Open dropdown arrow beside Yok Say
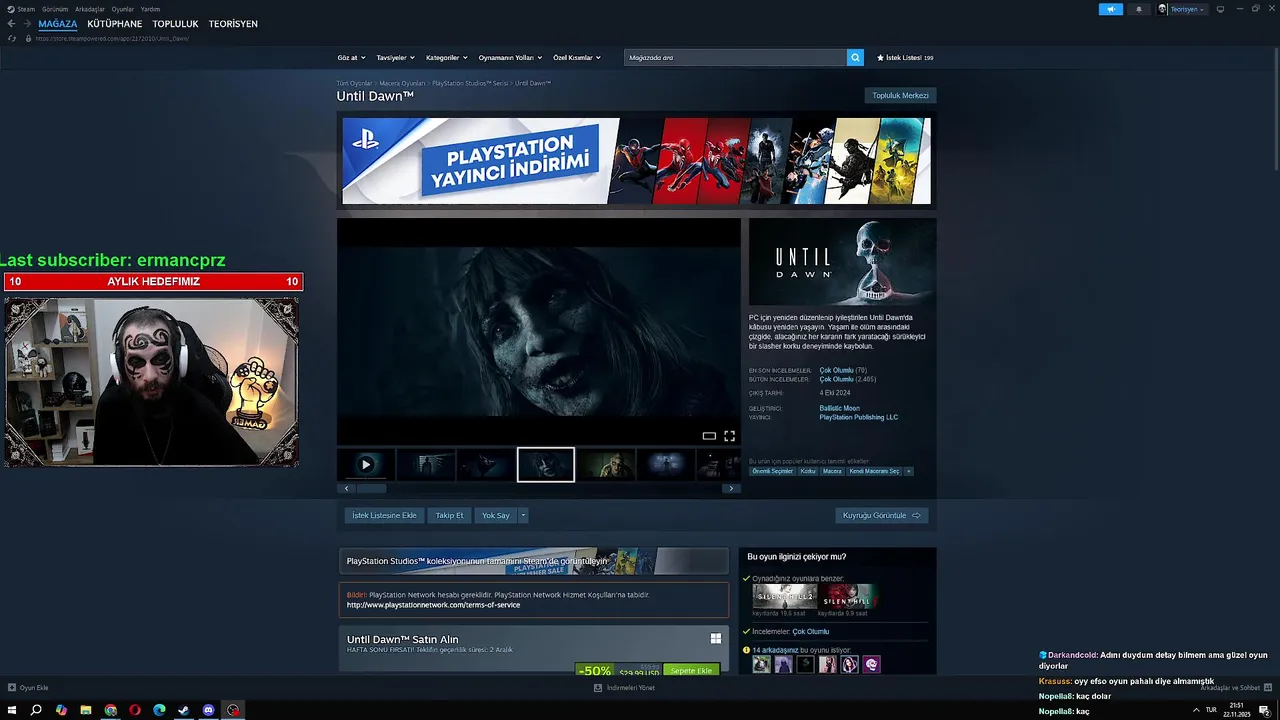 pyautogui.click(x=522, y=516)
